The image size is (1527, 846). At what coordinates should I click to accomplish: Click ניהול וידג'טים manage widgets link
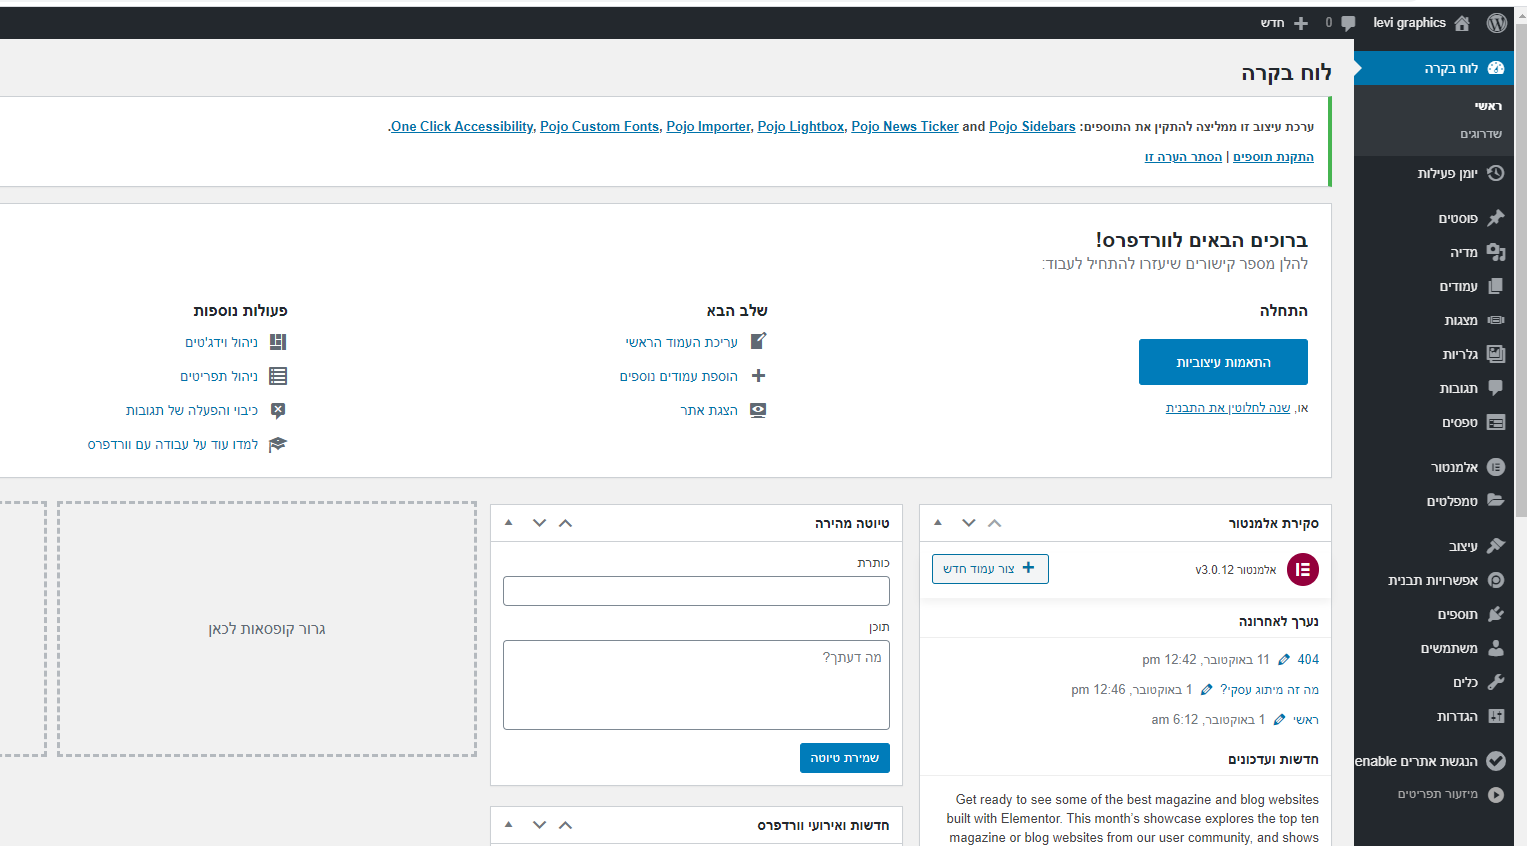tap(222, 342)
